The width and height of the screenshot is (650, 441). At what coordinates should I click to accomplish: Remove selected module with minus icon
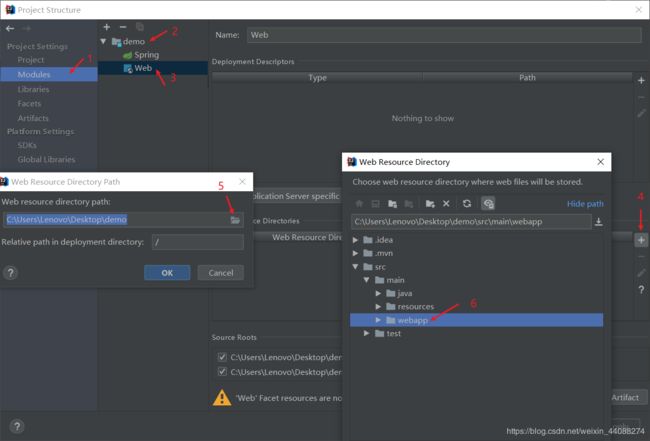pyautogui.click(x=123, y=27)
